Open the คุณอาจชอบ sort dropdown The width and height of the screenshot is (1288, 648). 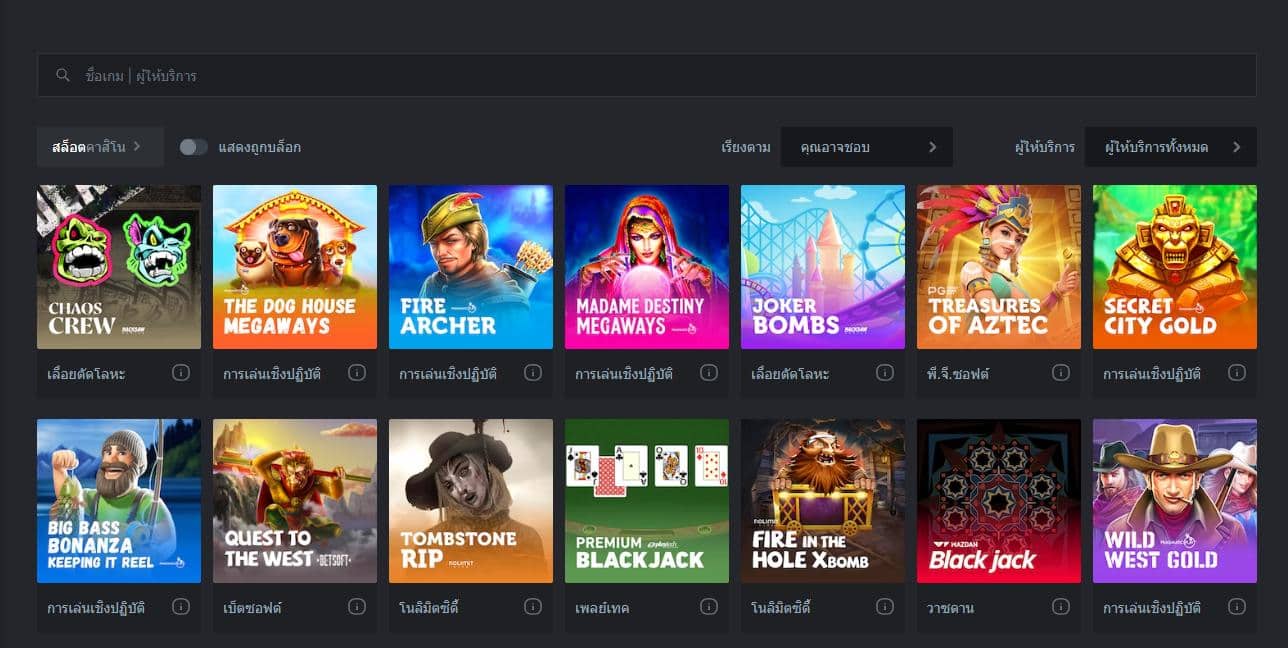[867, 147]
